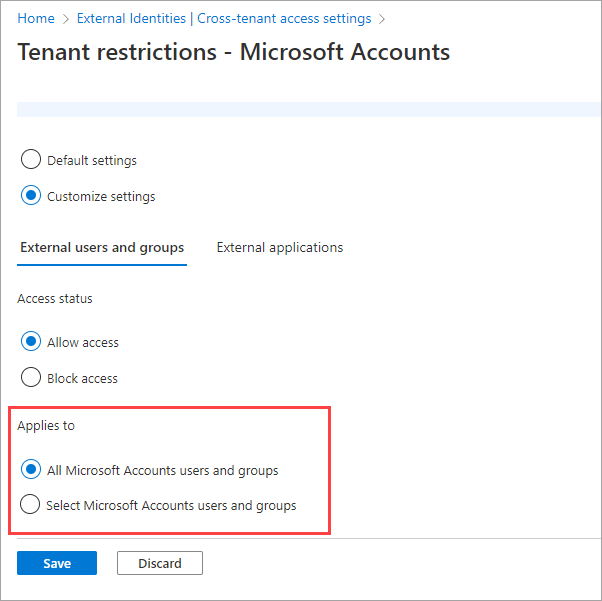Open External Identities cross-tenant access breadcrumb
Viewport: 602px width, 601px height.
point(223,18)
